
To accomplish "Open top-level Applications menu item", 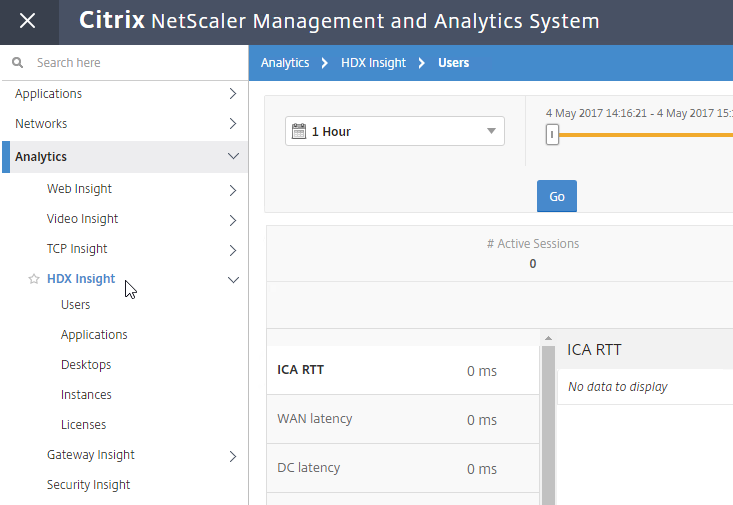I will (x=48, y=94).
